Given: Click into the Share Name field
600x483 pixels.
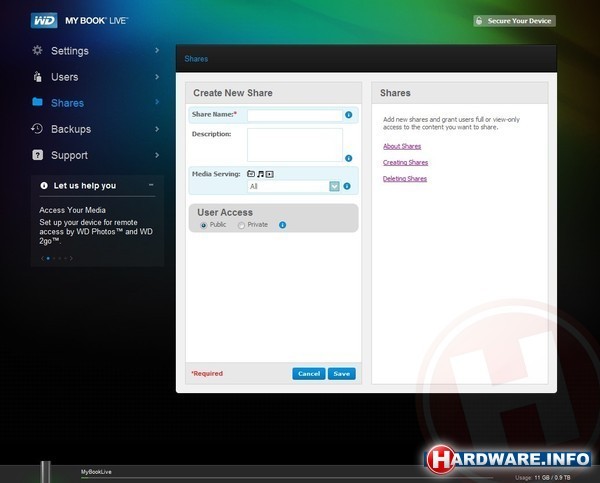Looking at the screenshot, I should (x=294, y=115).
